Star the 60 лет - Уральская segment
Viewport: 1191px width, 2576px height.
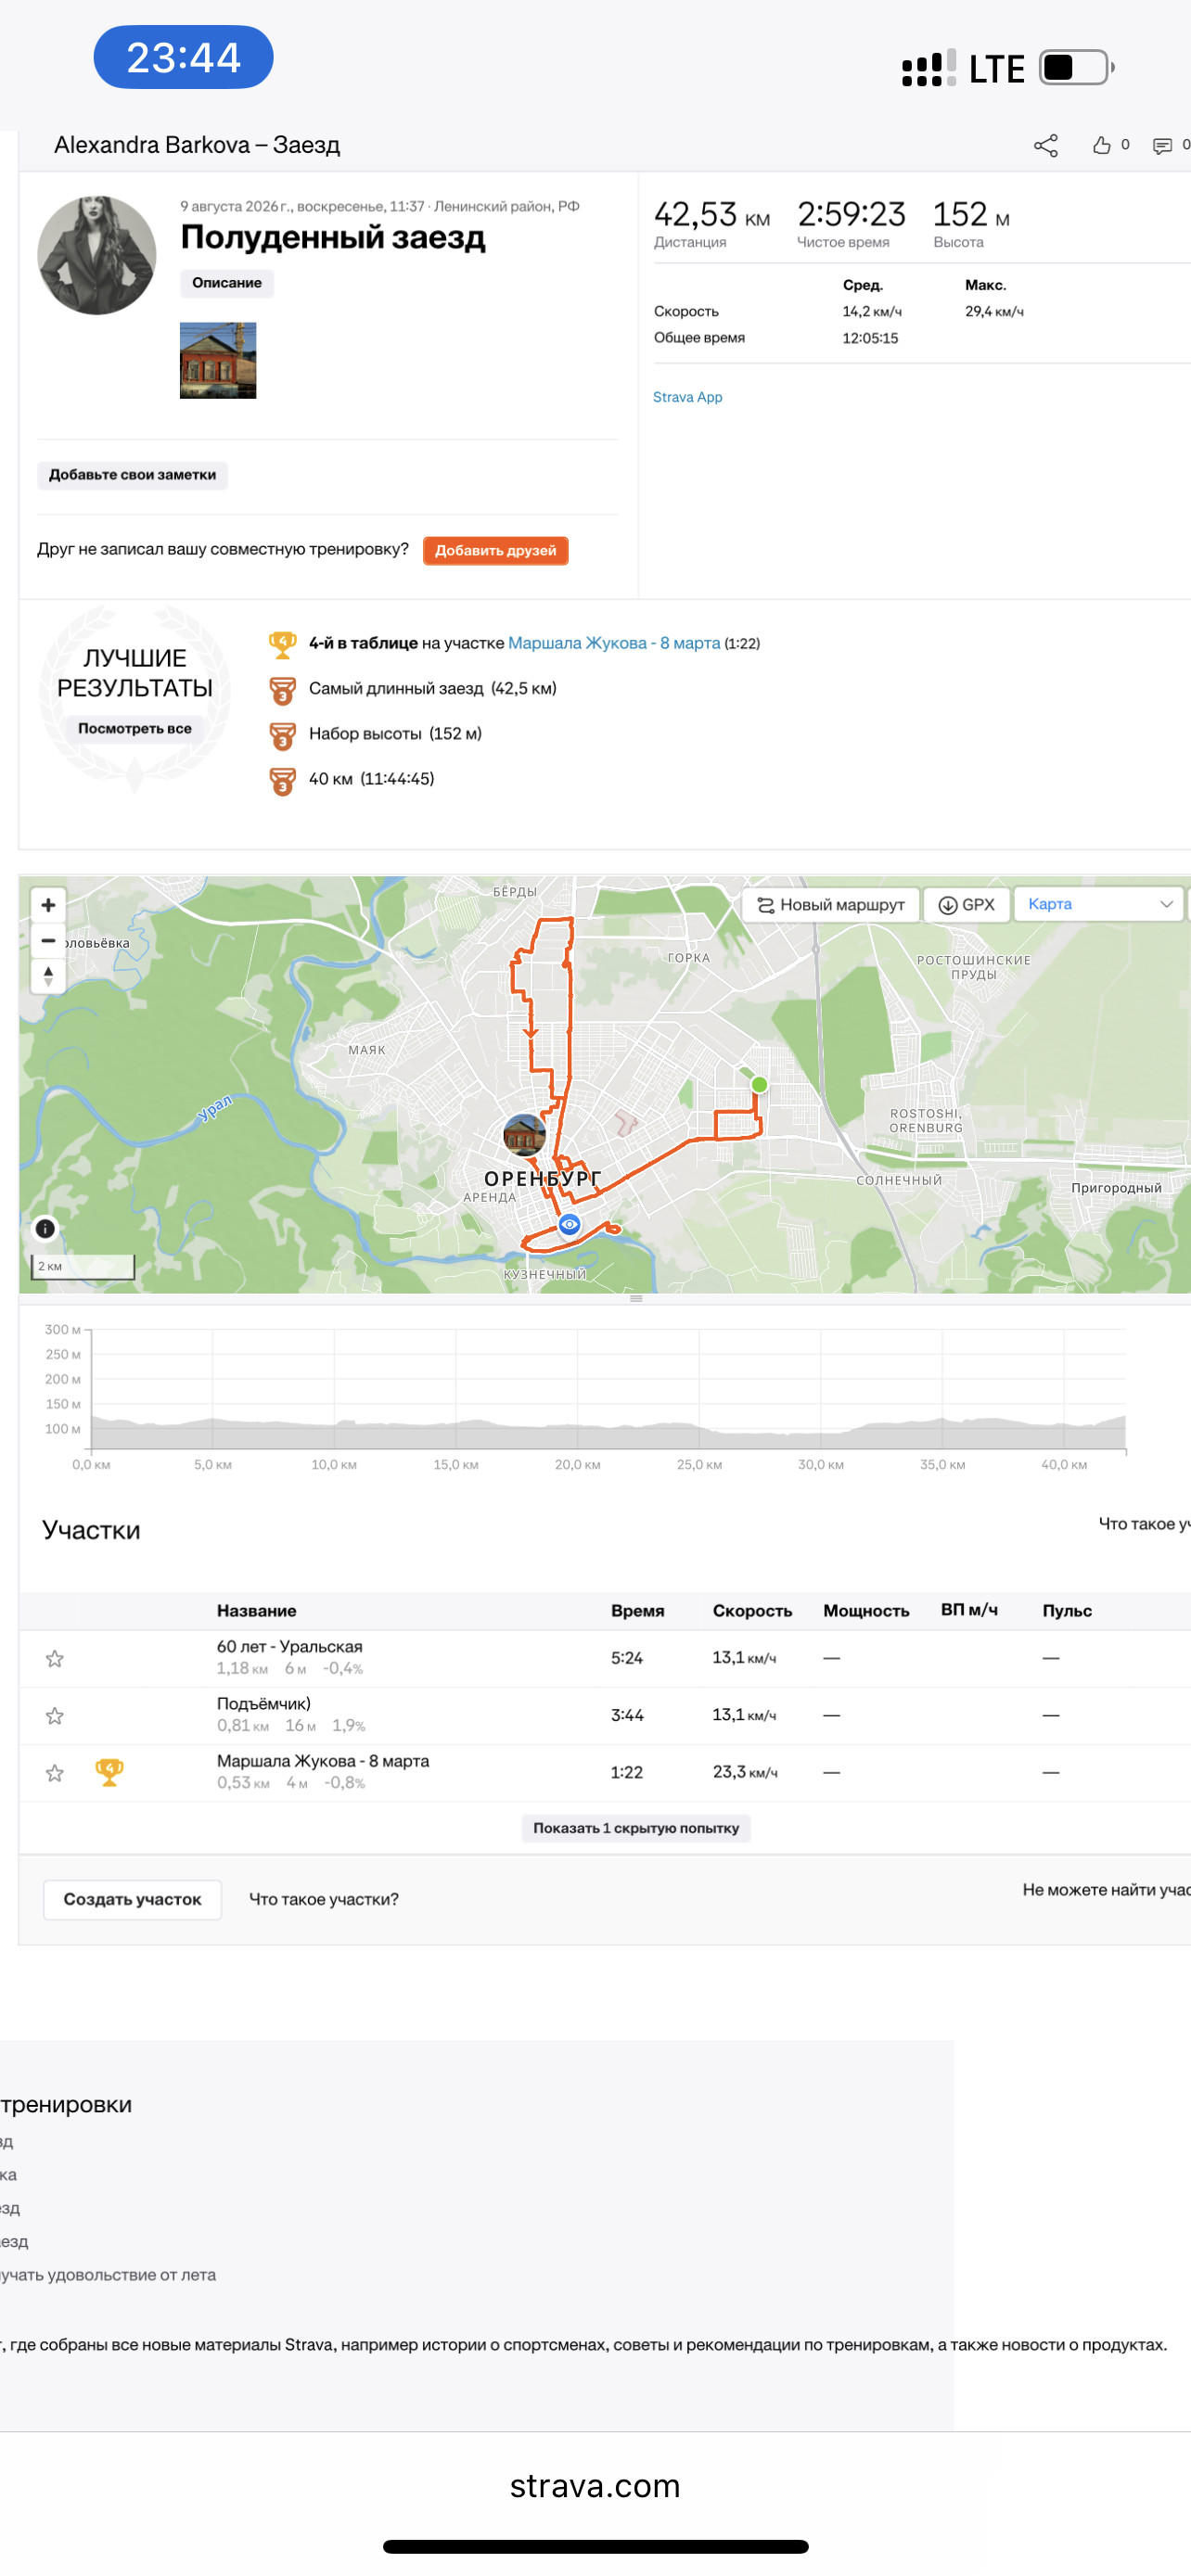pyautogui.click(x=55, y=1659)
